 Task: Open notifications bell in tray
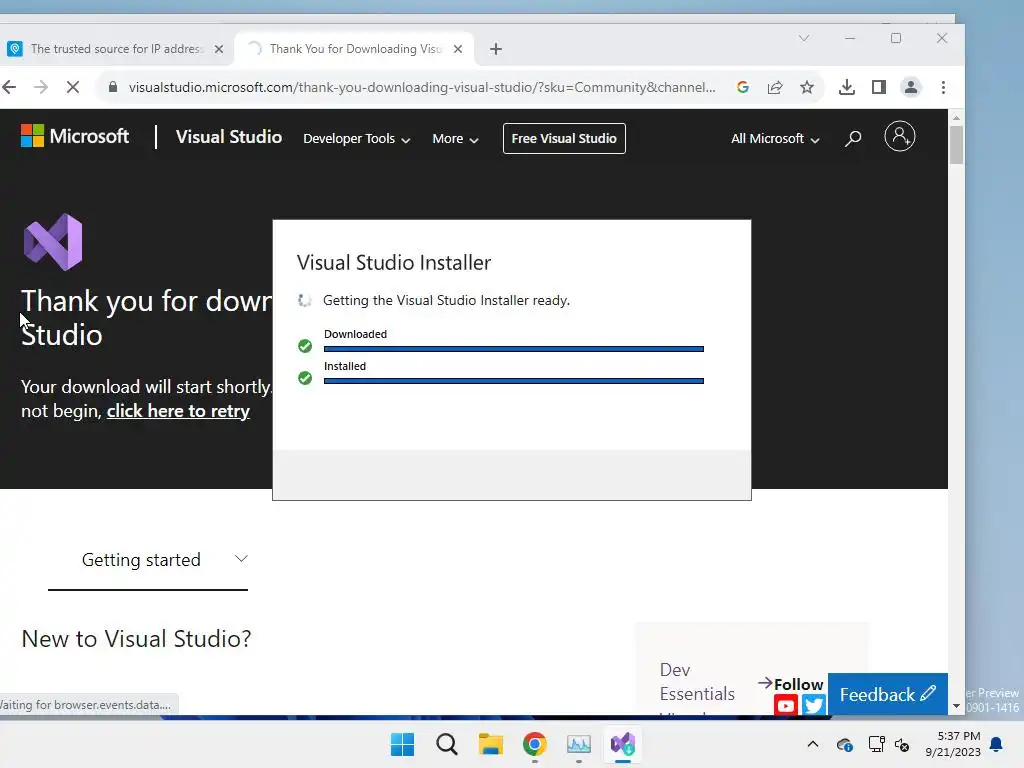tap(996, 744)
